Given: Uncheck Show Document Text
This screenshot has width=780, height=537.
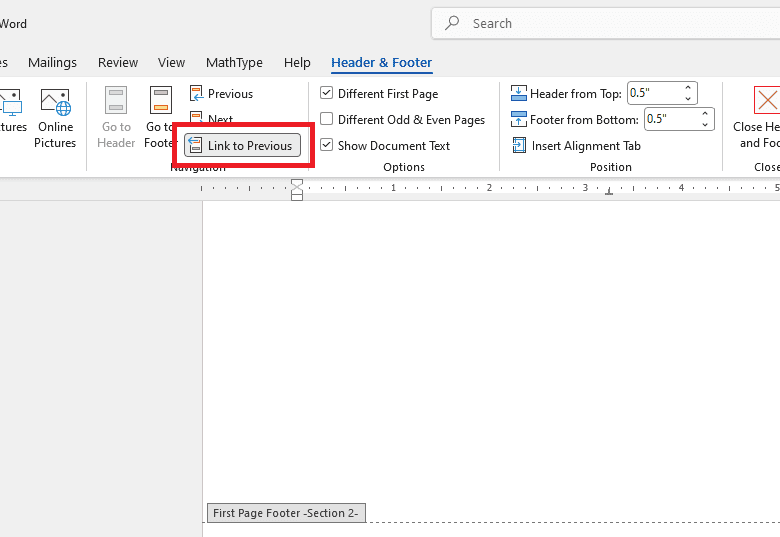Looking at the screenshot, I should coord(326,145).
